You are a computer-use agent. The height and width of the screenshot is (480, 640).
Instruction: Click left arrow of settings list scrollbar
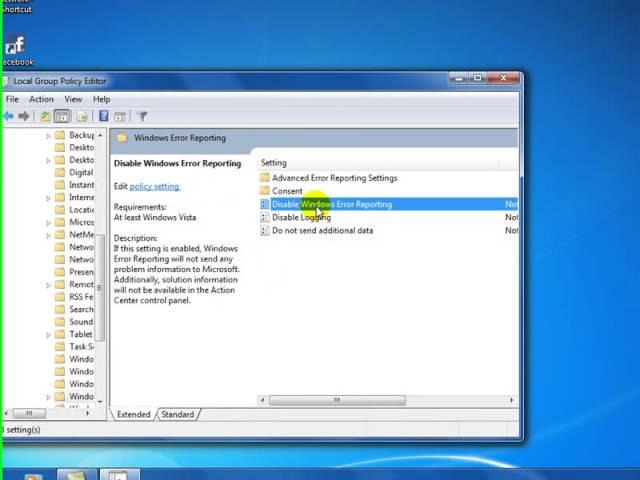[262, 400]
